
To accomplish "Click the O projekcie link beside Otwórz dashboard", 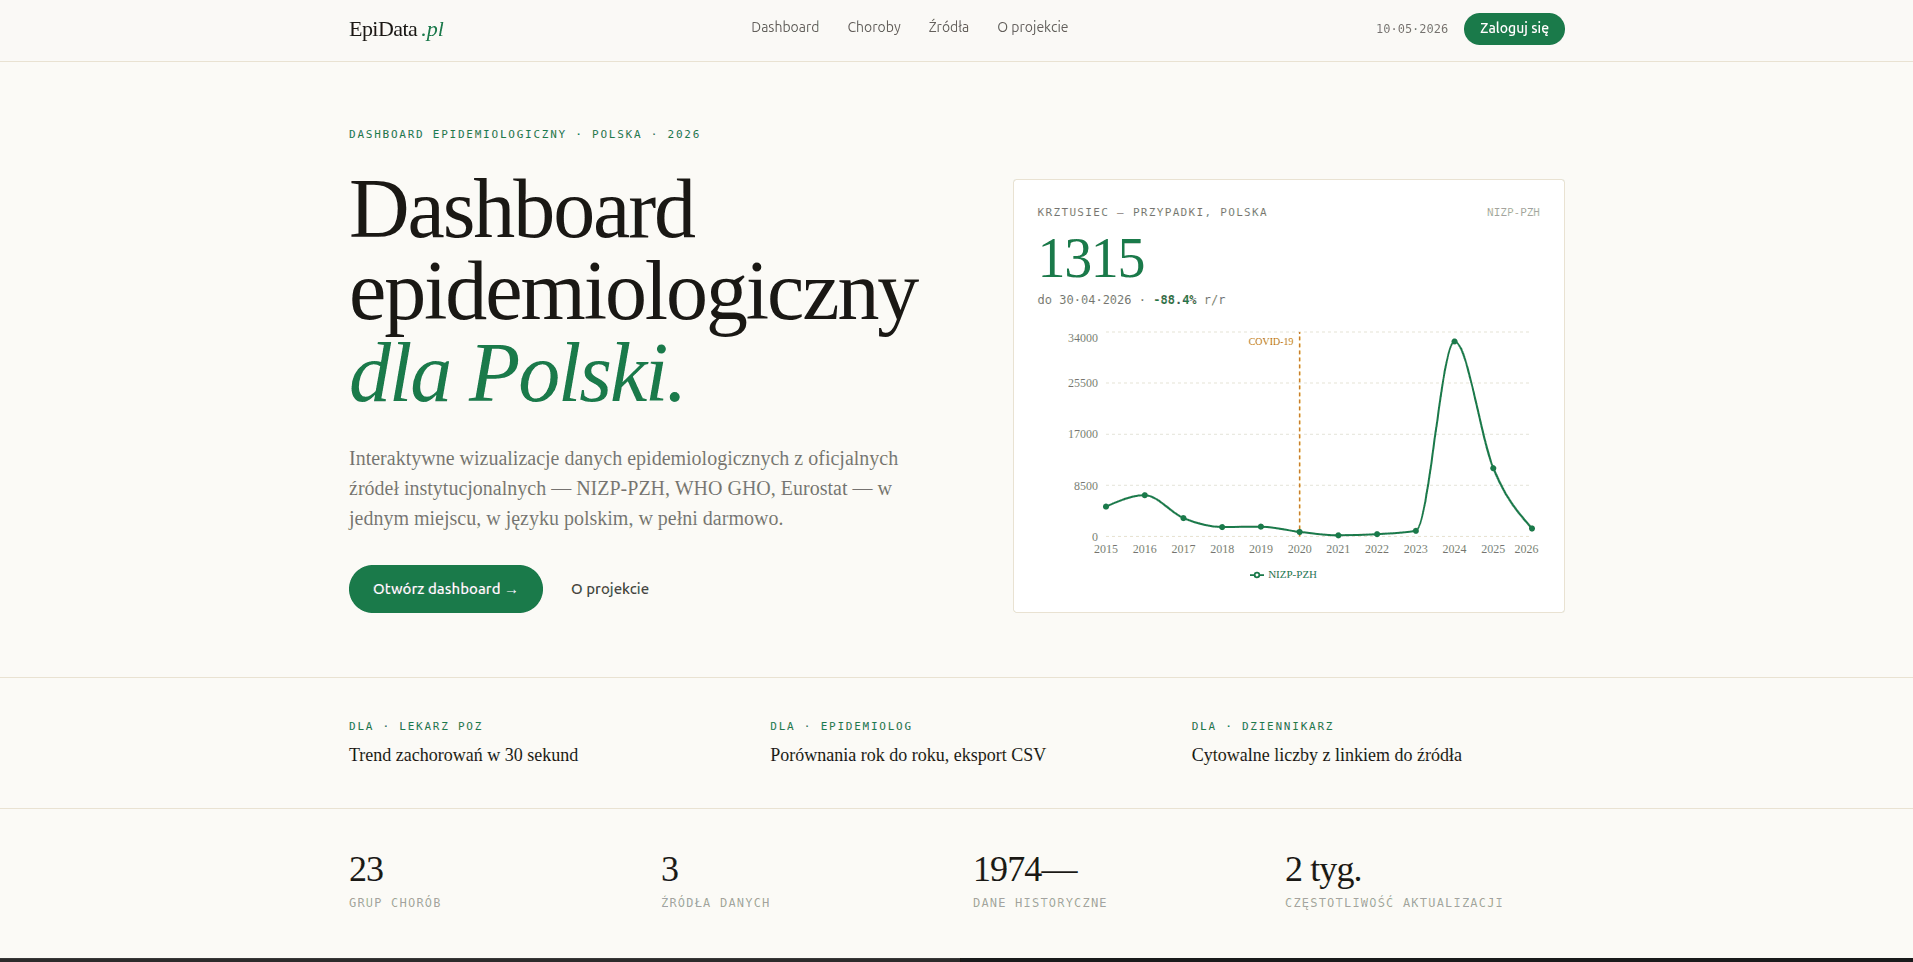I will (610, 589).
